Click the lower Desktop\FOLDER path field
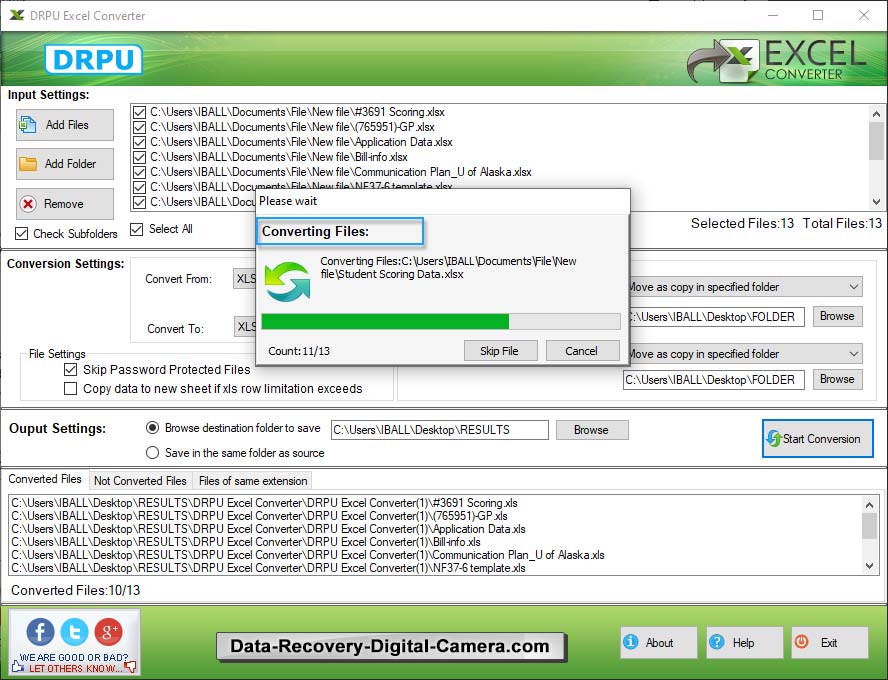Screen dimensions: 888x680 [714, 379]
